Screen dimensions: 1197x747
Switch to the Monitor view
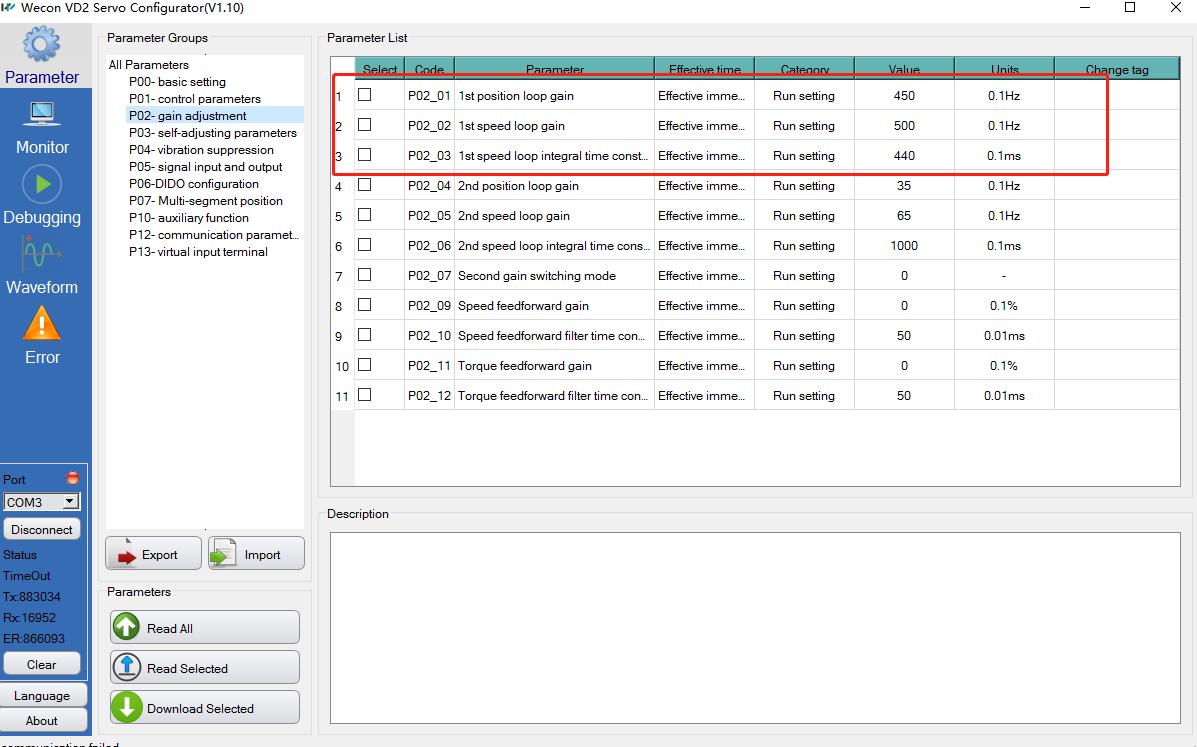coord(42,115)
